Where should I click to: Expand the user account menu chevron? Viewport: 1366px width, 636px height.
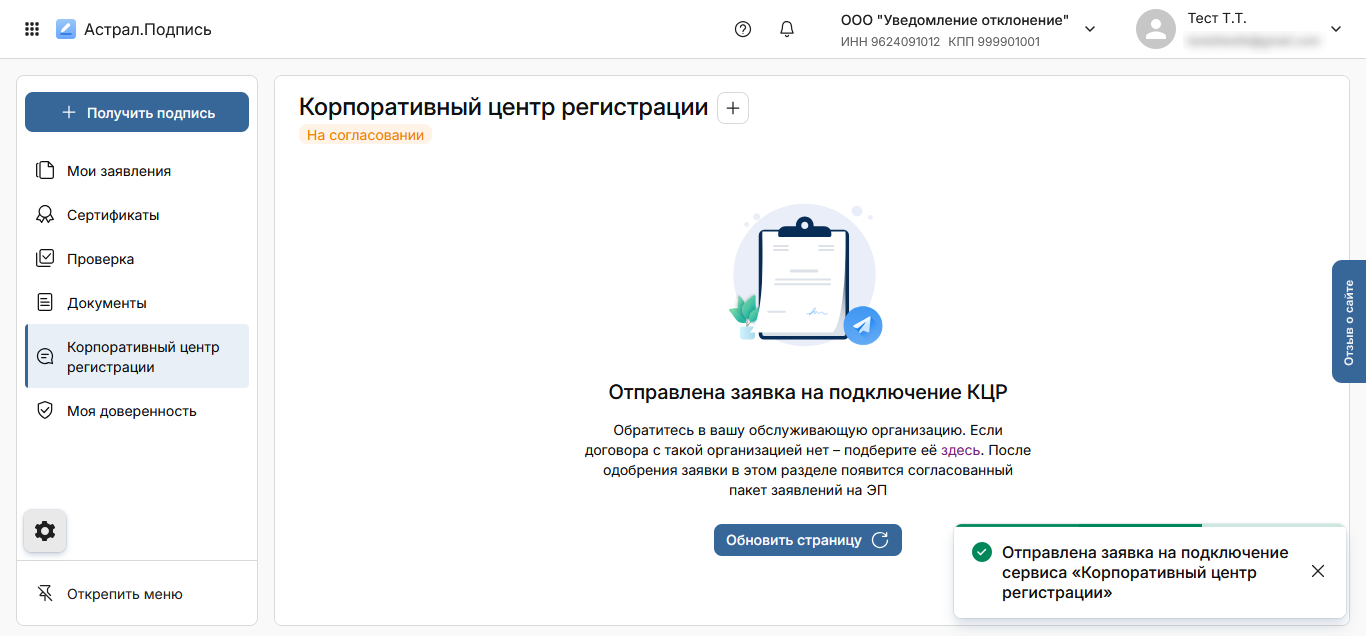click(x=1336, y=29)
